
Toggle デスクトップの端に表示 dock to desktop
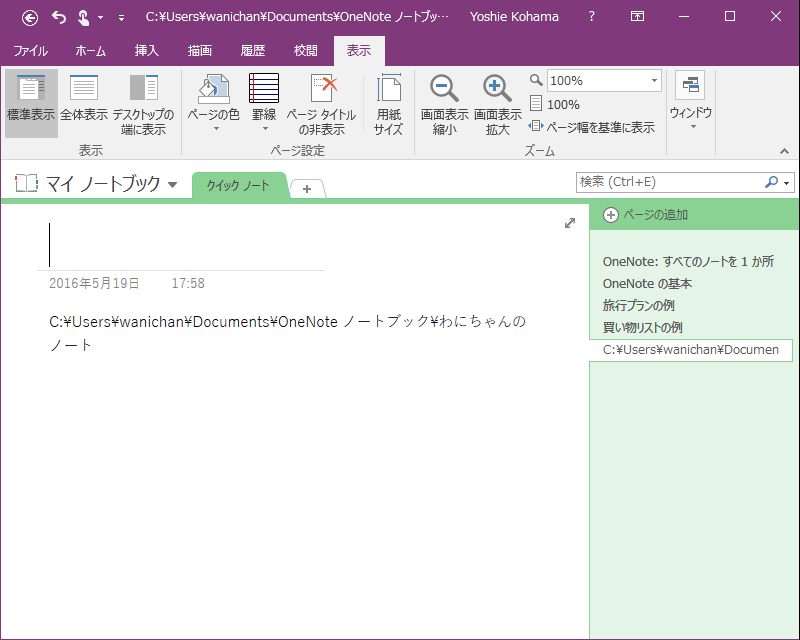coord(143,103)
